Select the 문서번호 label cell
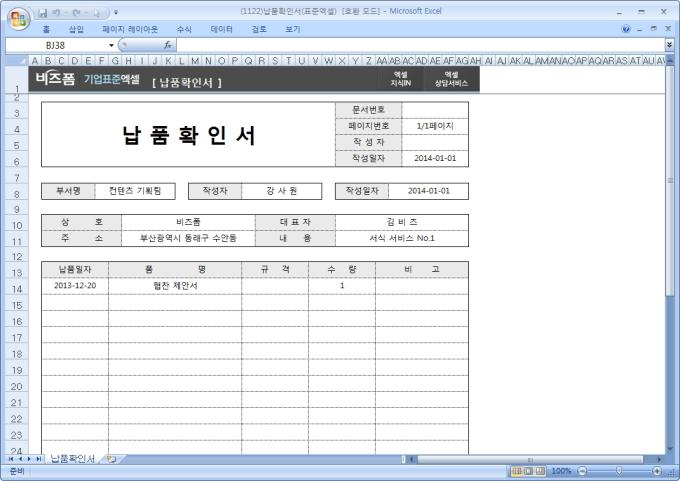 tap(369, 110)
